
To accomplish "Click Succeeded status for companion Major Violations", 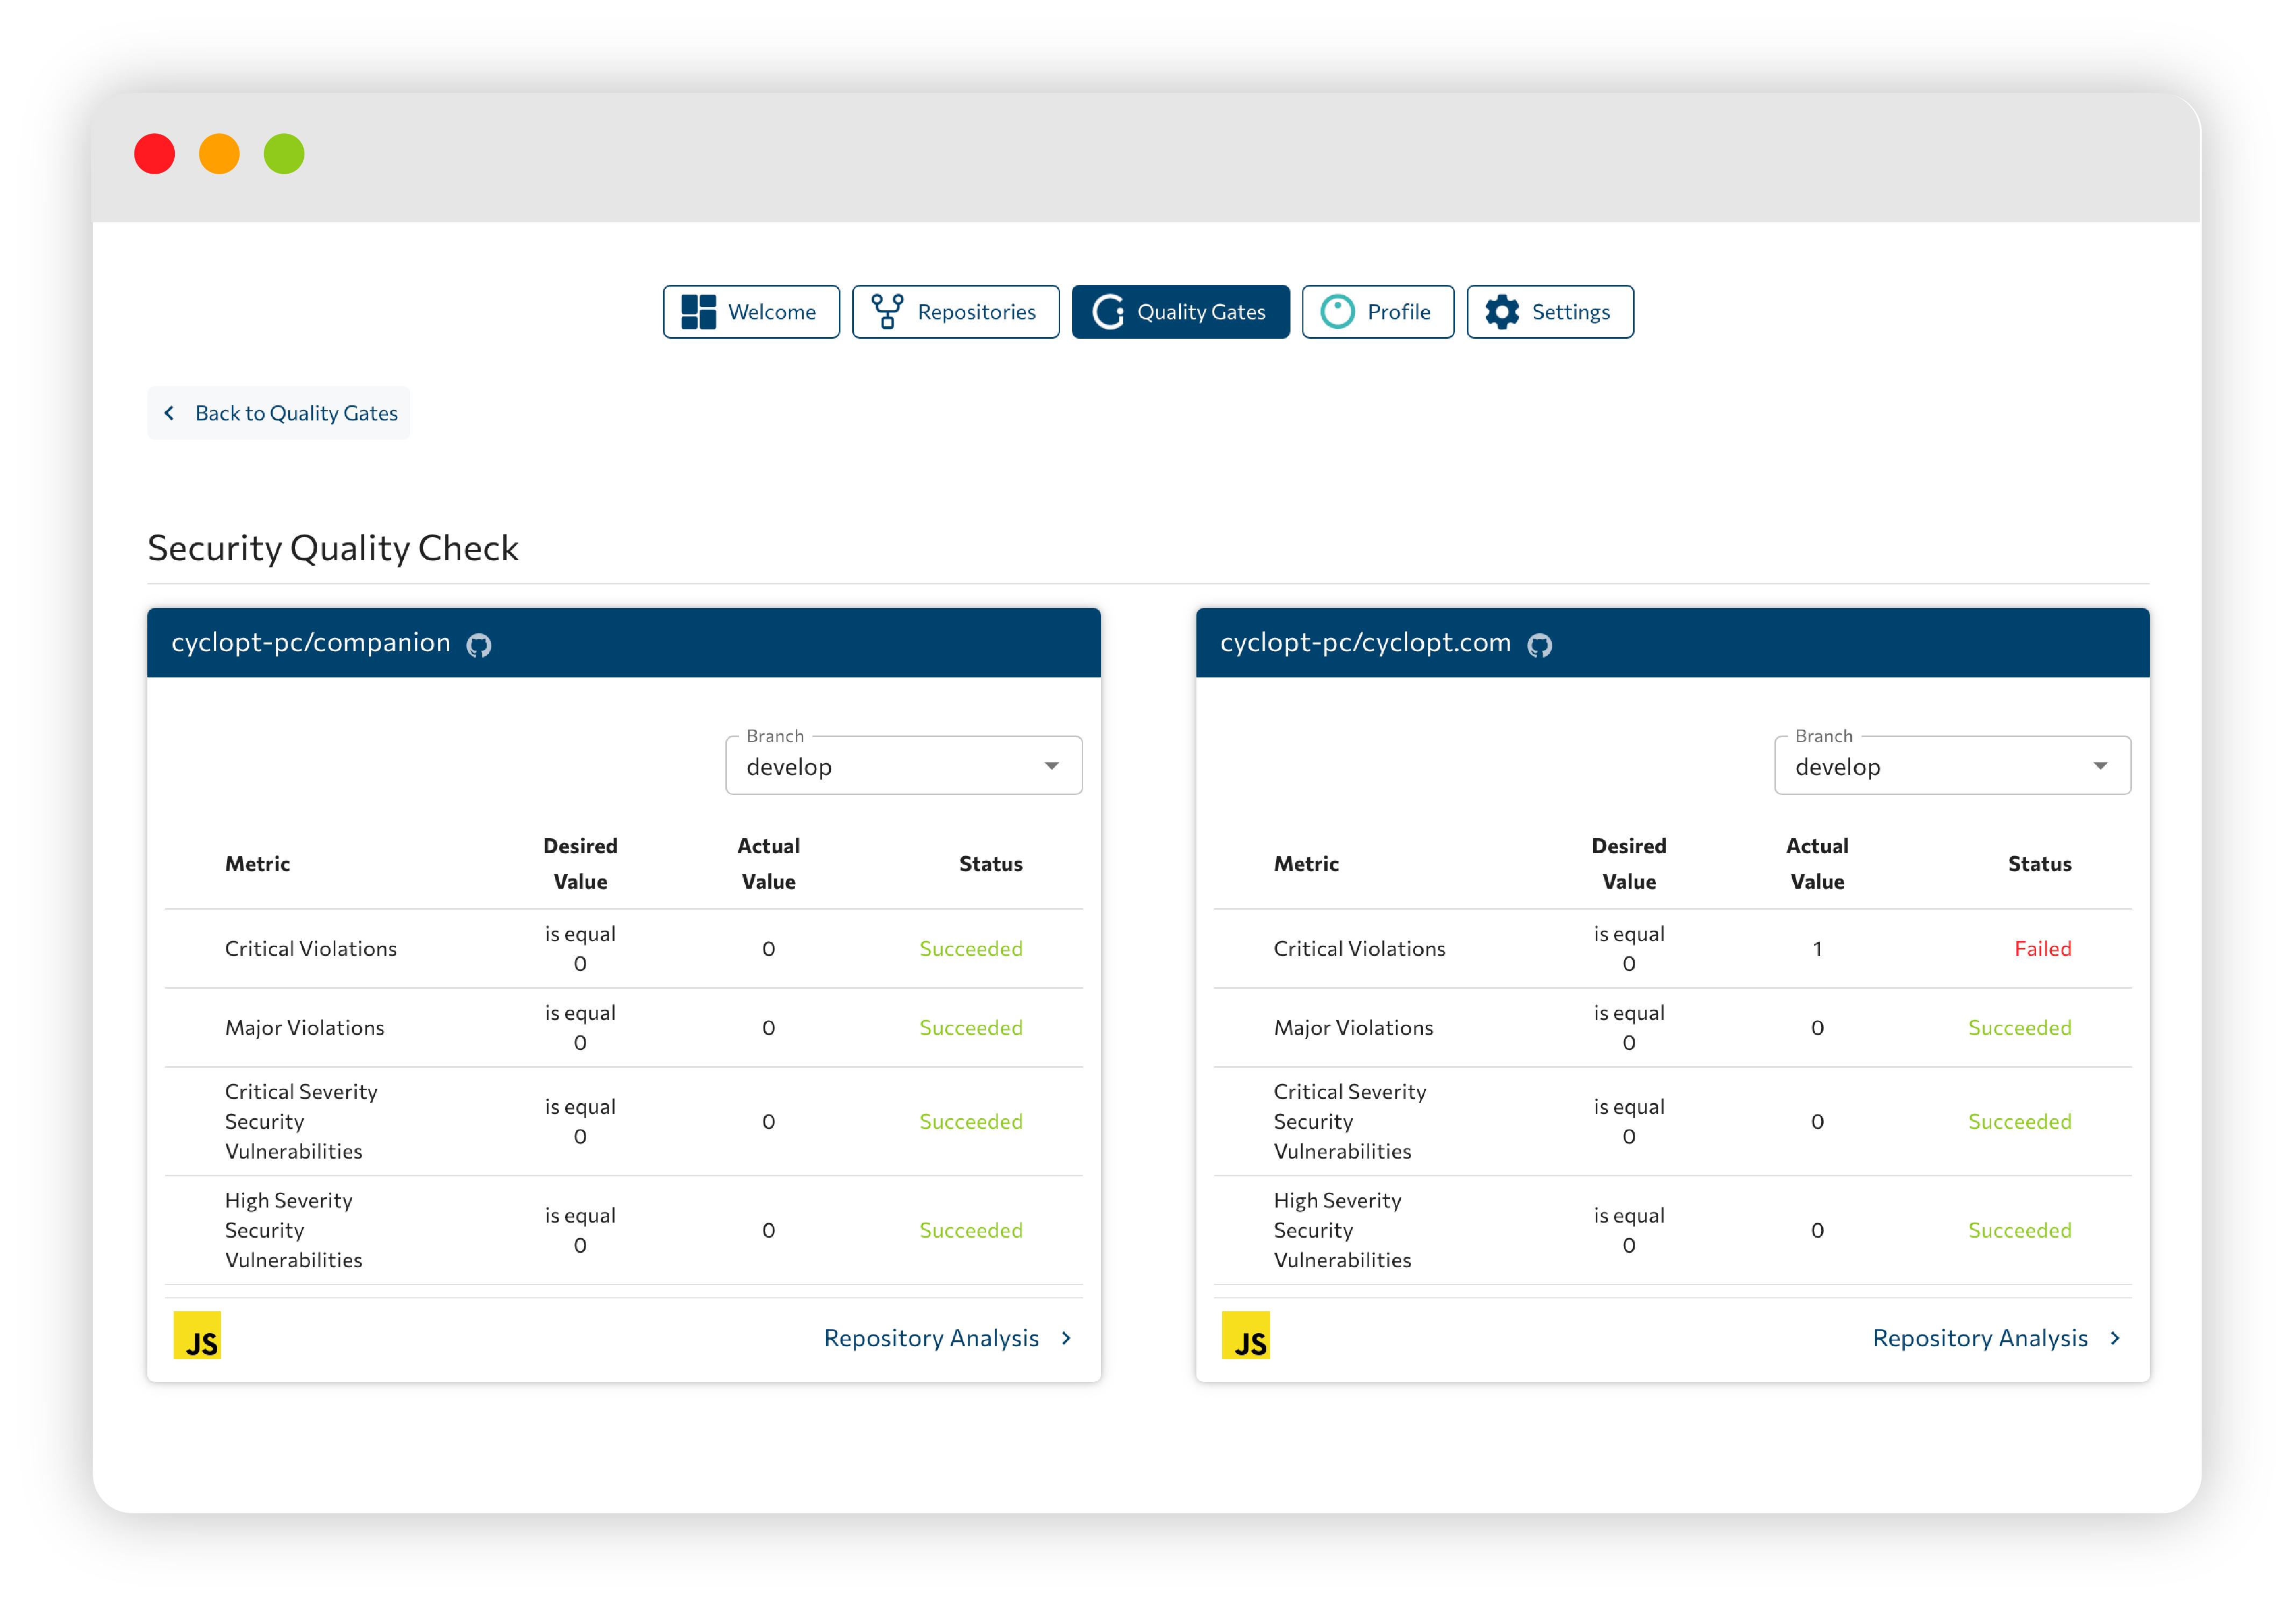I will 971,1027.
